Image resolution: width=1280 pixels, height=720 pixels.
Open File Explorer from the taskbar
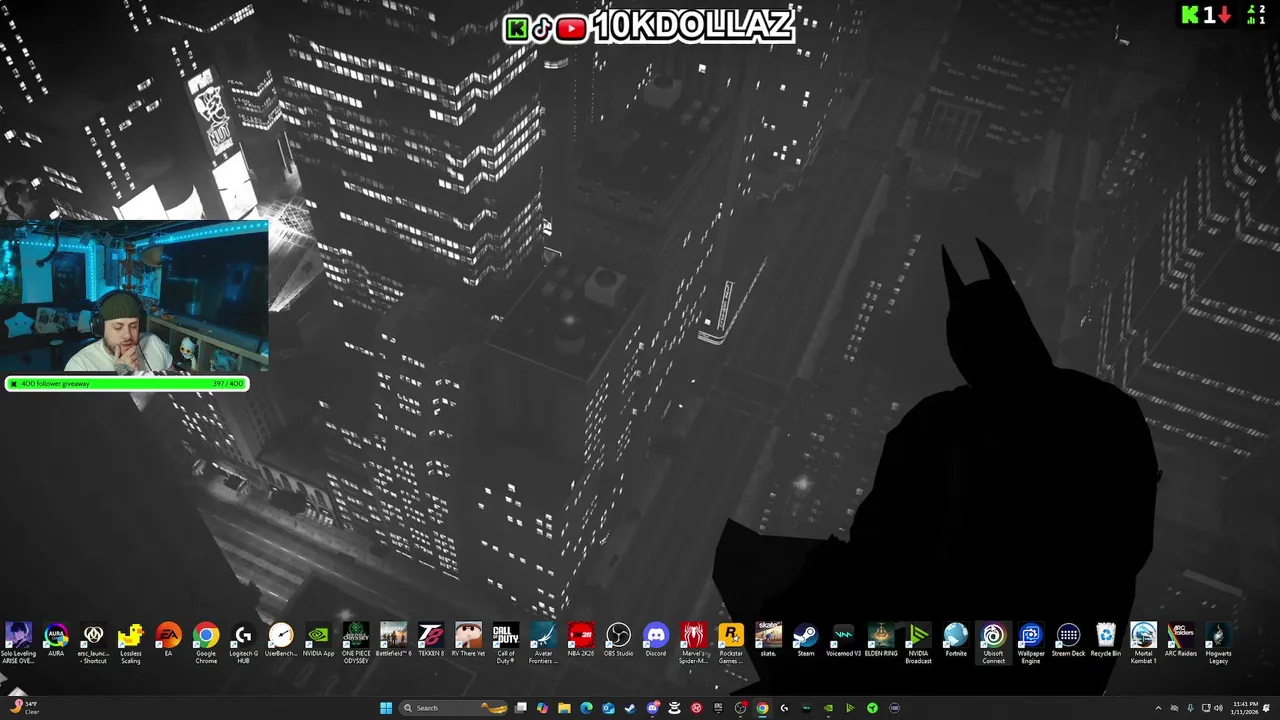tap(564, 708)
